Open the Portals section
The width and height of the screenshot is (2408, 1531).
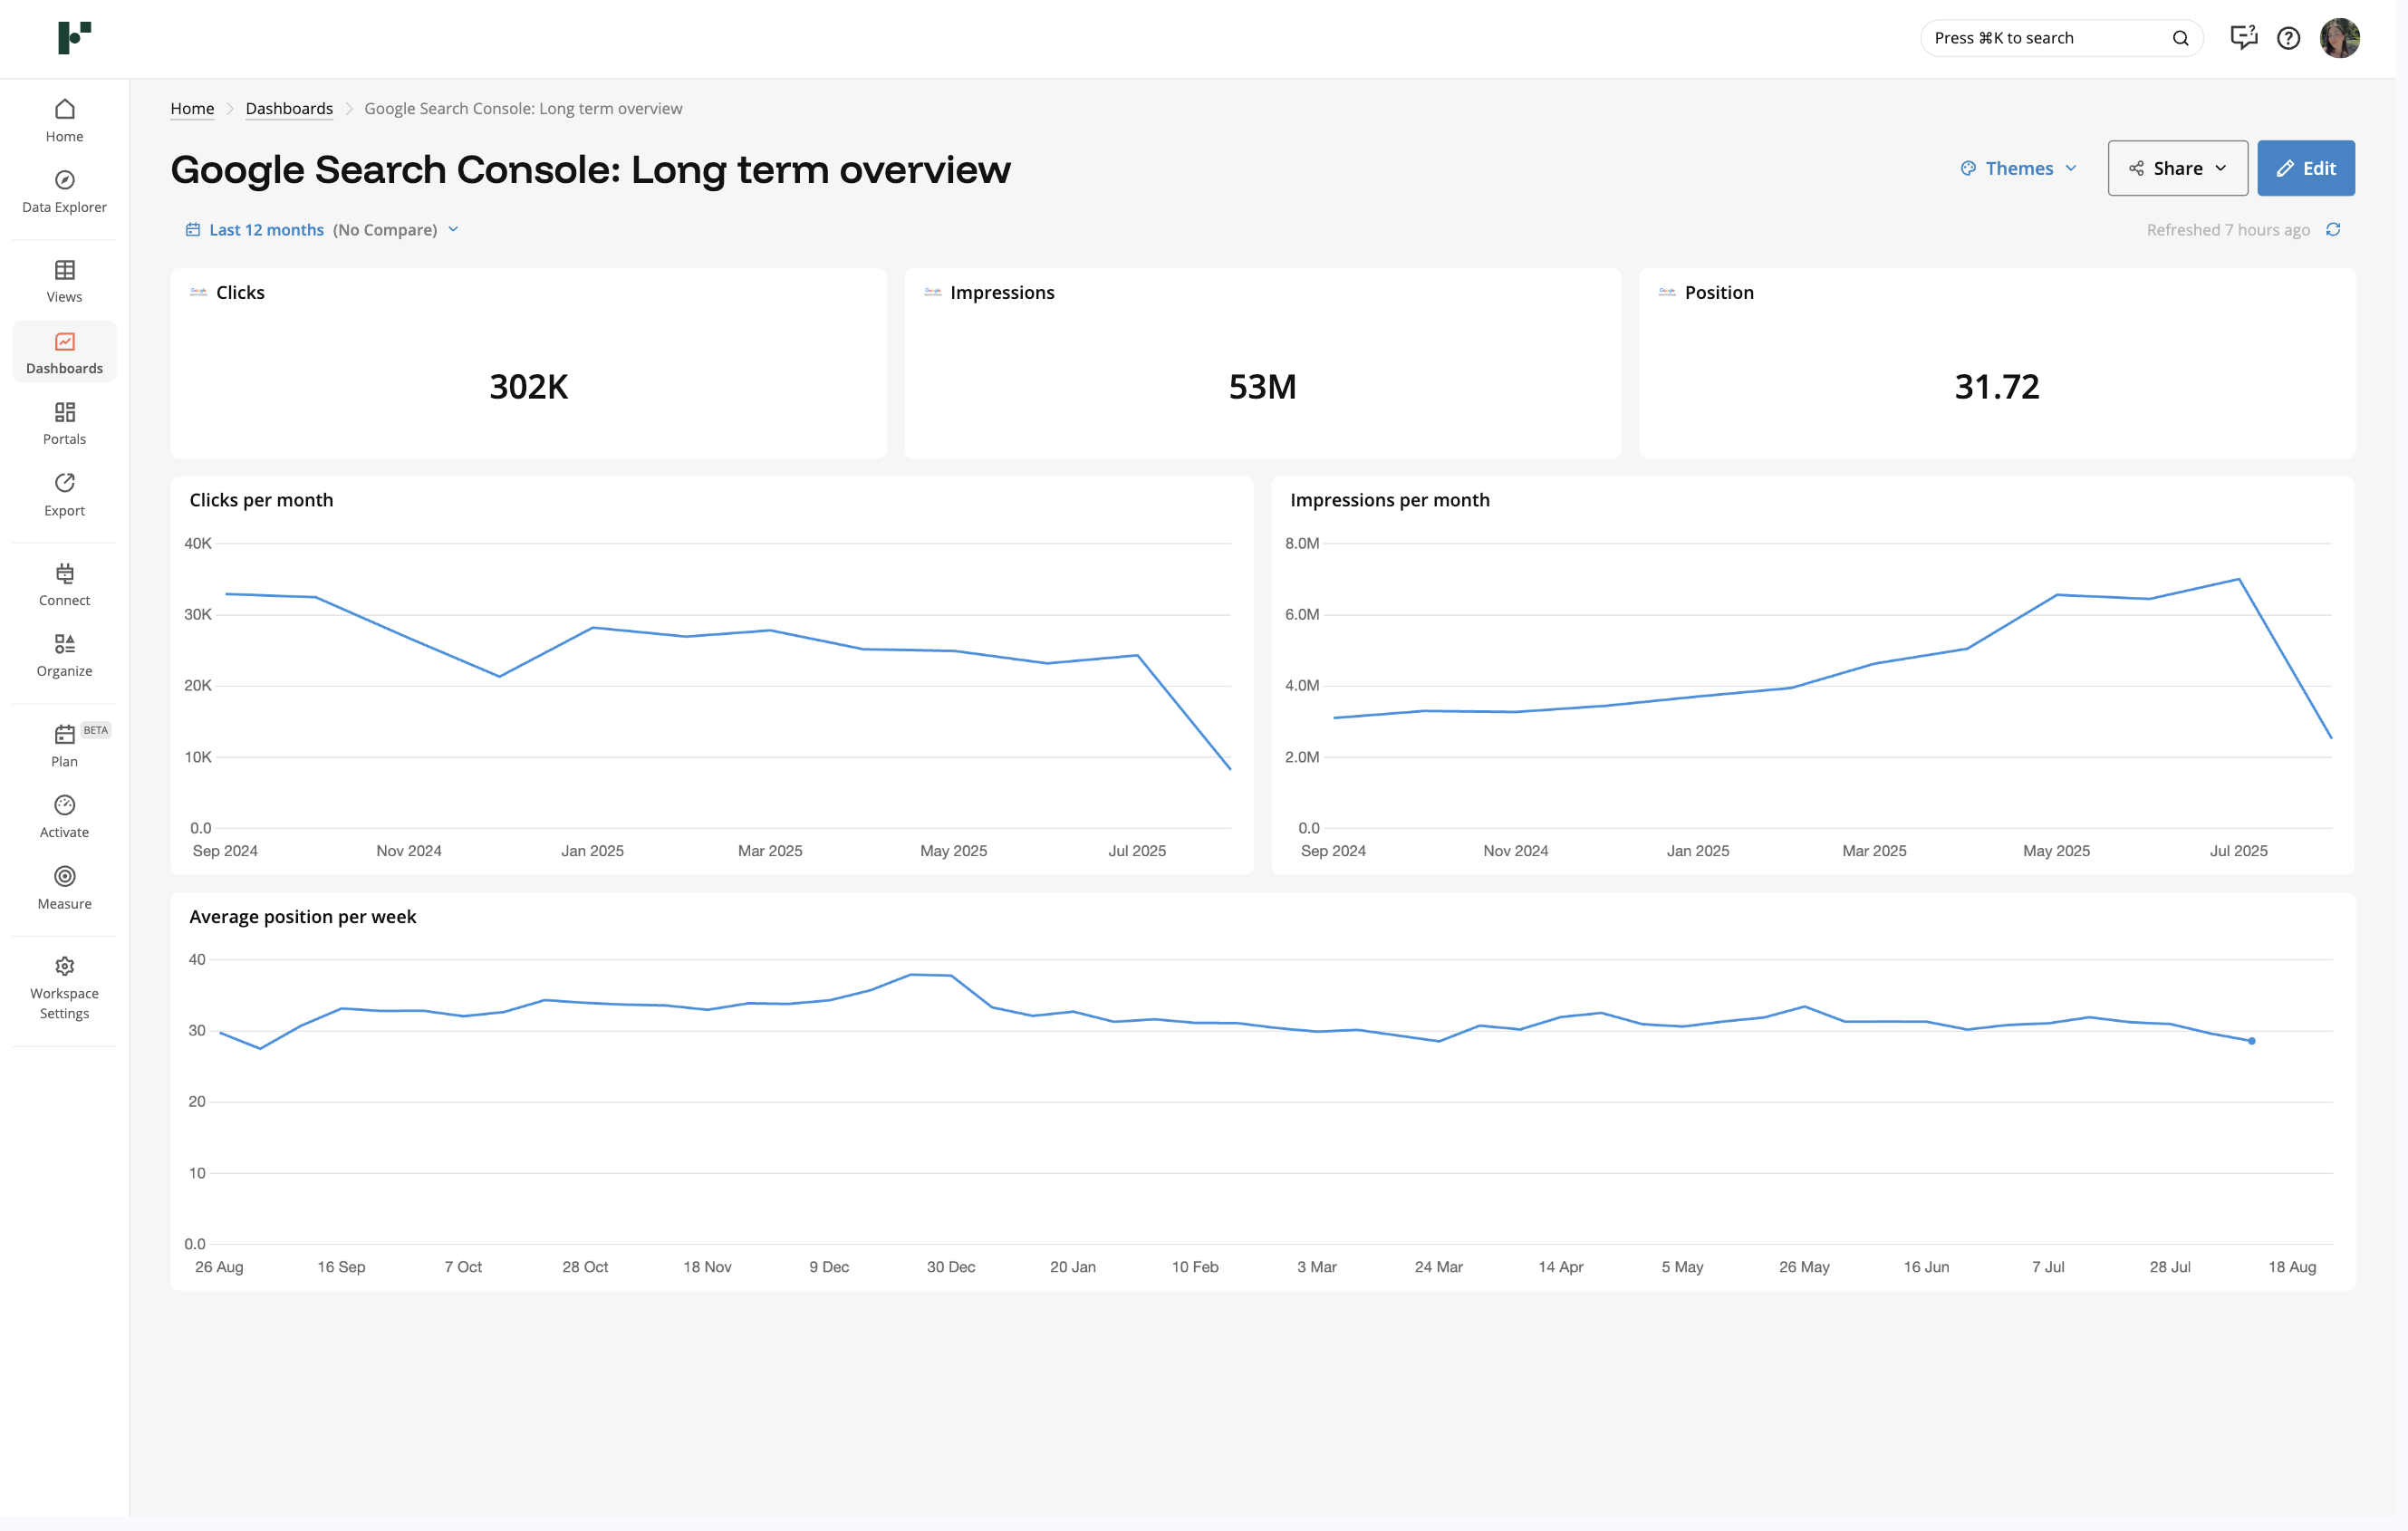click(64, 422)
